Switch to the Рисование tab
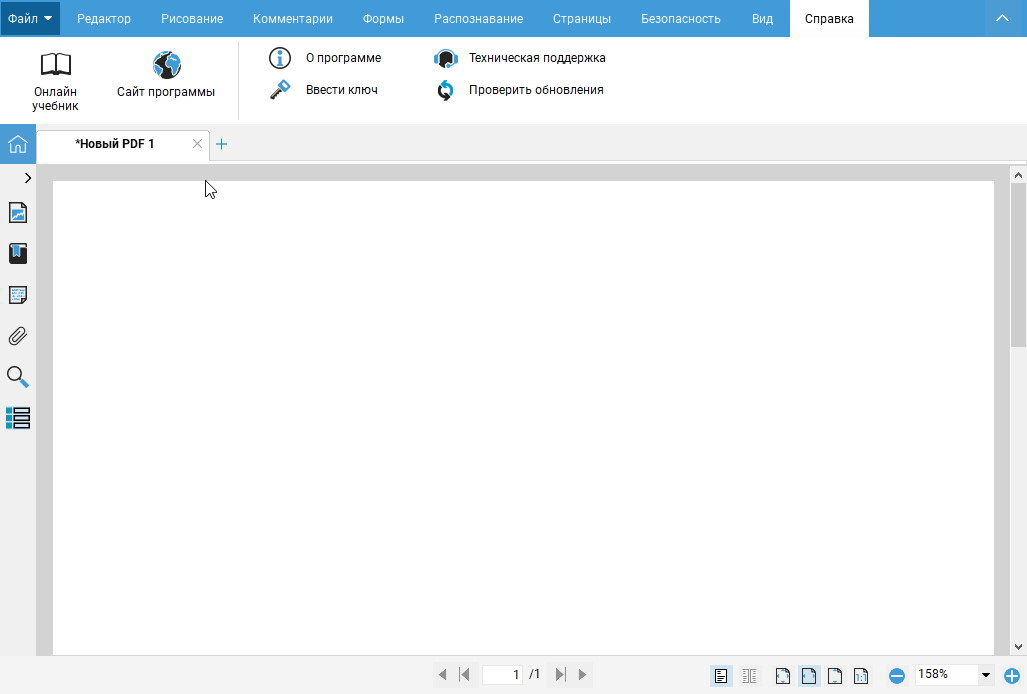The height and width of the screenshot is (694, 1027). tap(192, 18)
